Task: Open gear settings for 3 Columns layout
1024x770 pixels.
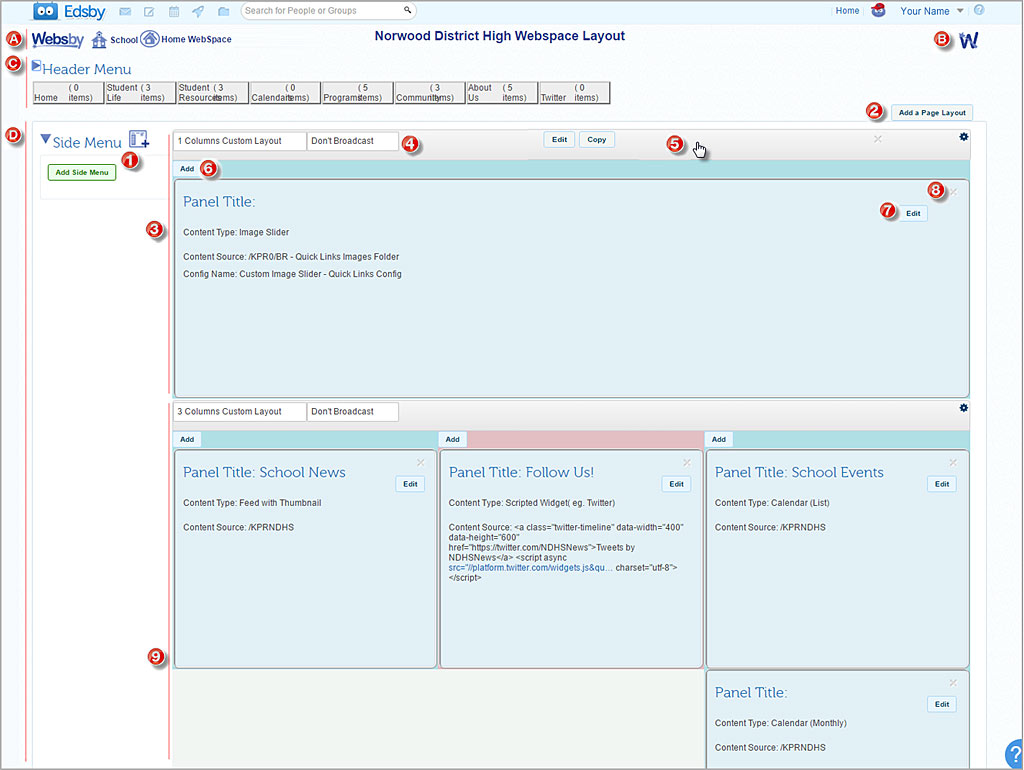Action: 963,408
